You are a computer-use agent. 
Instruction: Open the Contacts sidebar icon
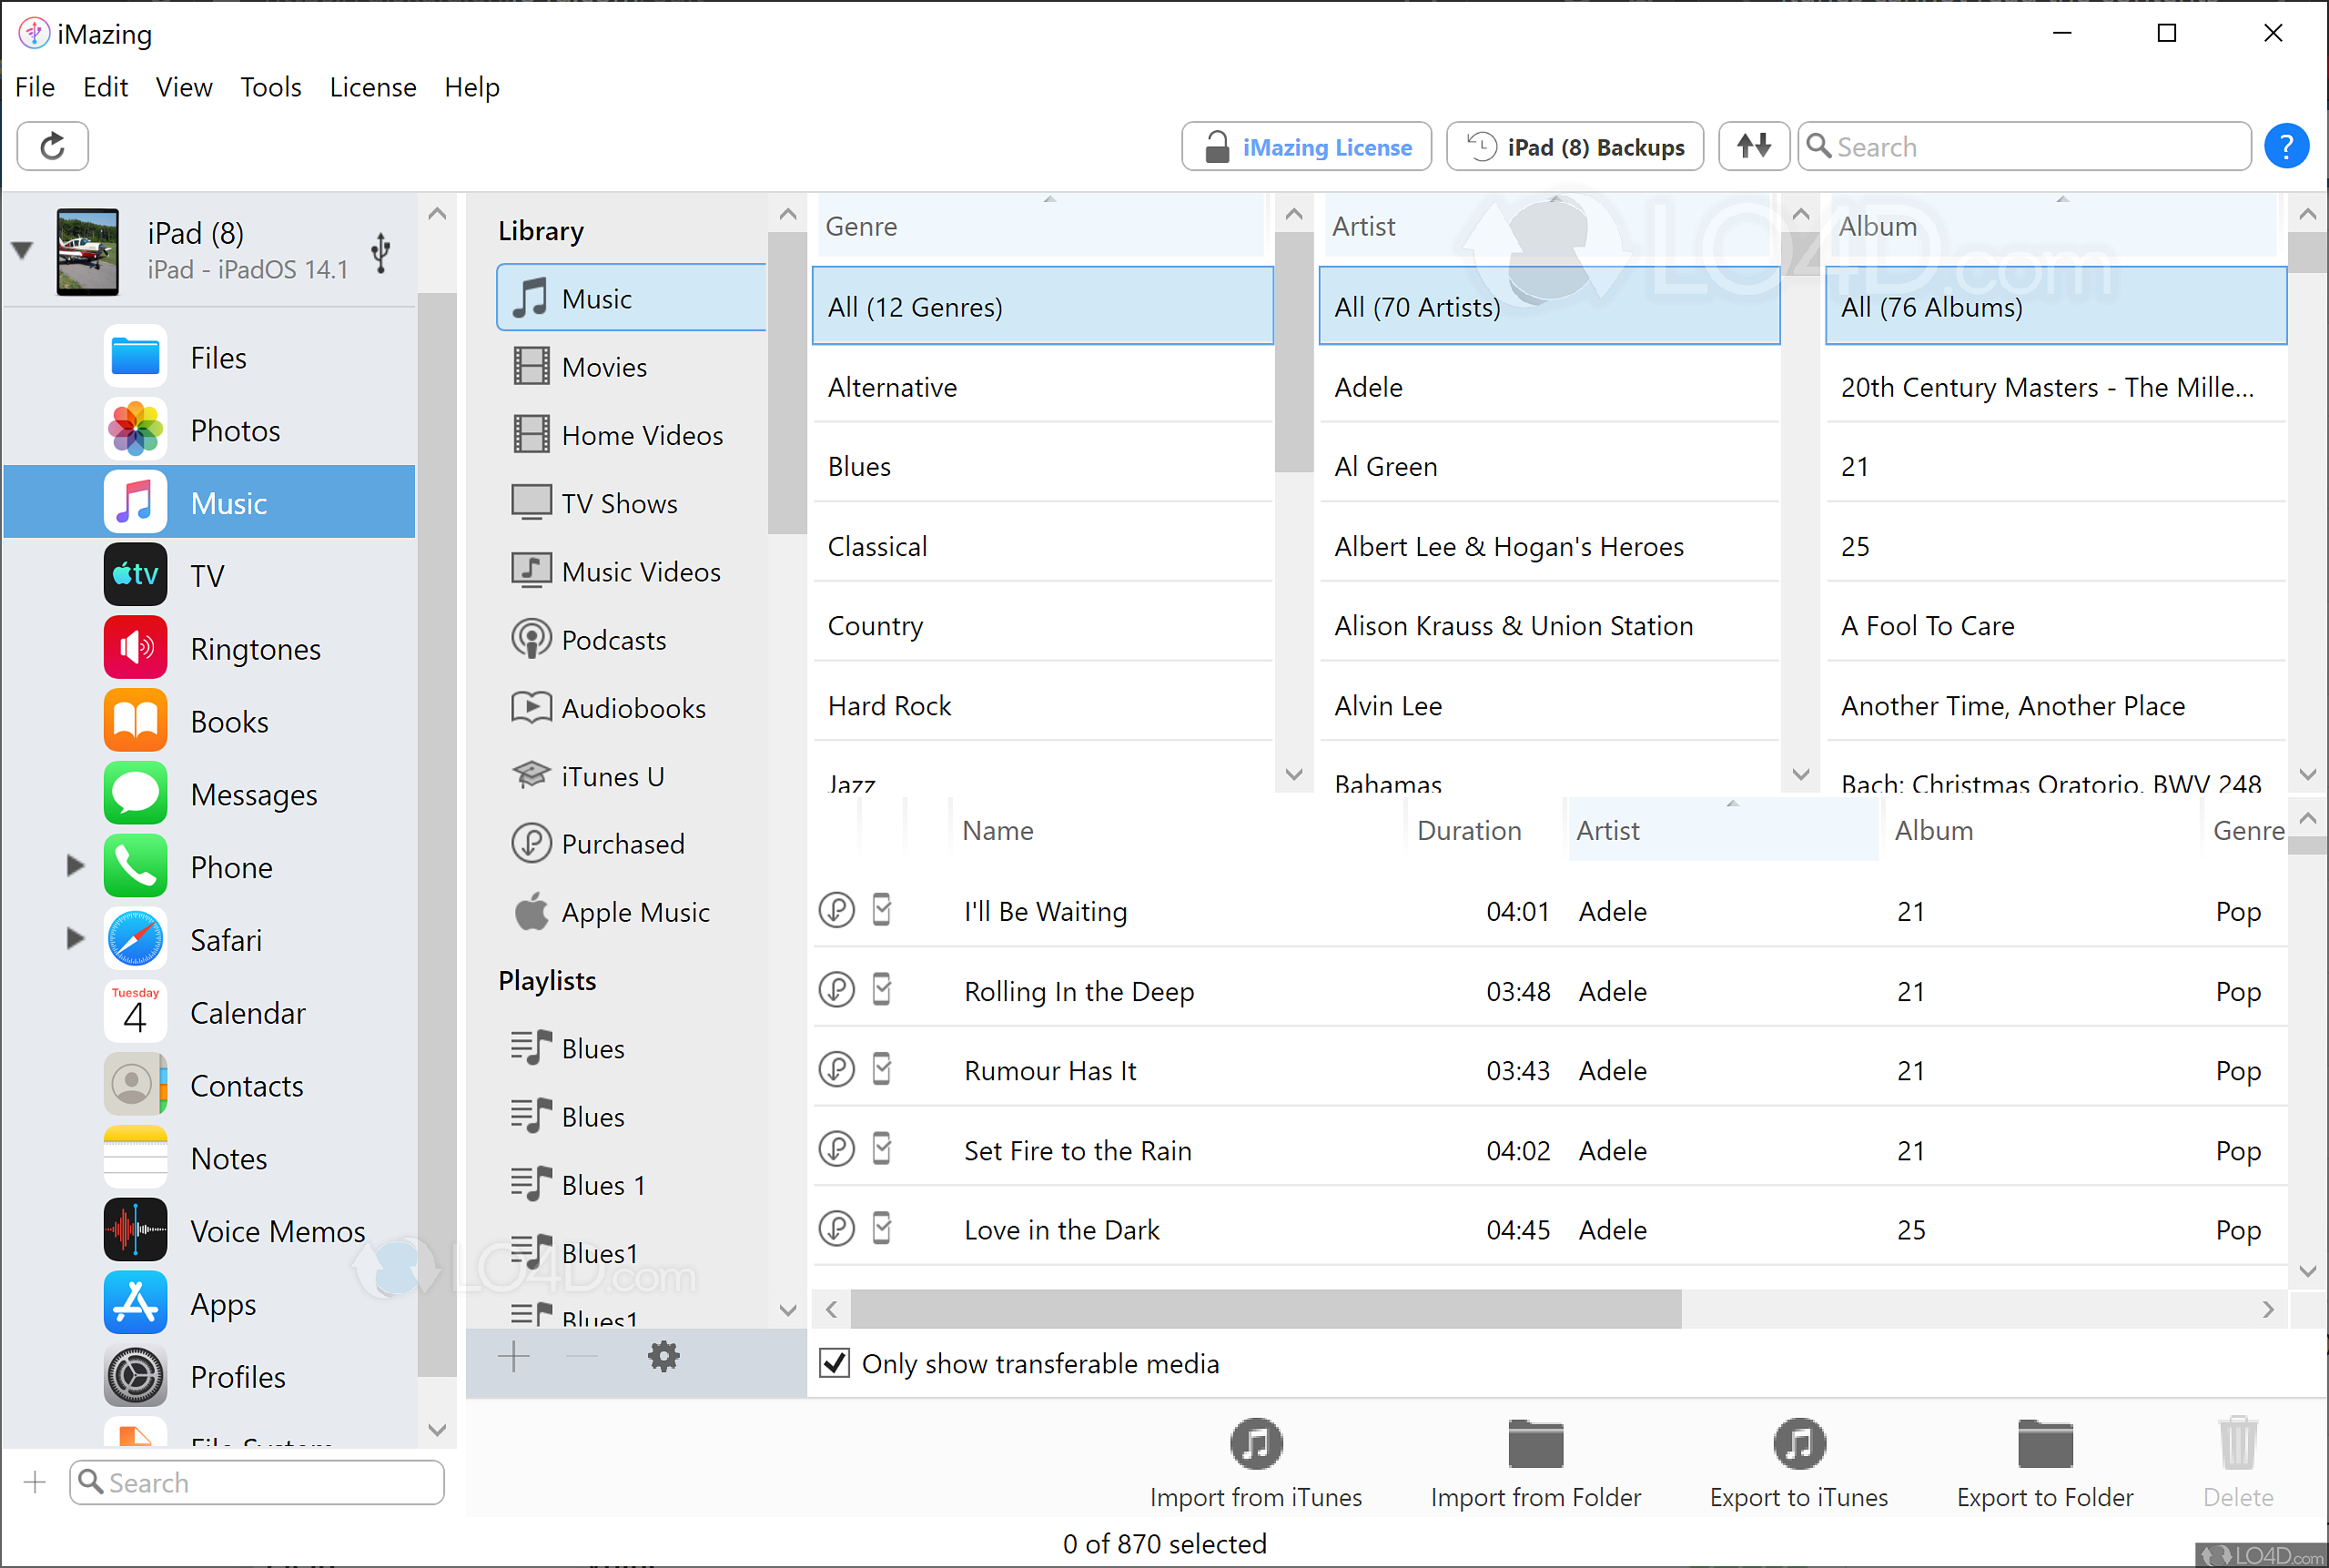pyautogui.click(x=135, y=1085)
